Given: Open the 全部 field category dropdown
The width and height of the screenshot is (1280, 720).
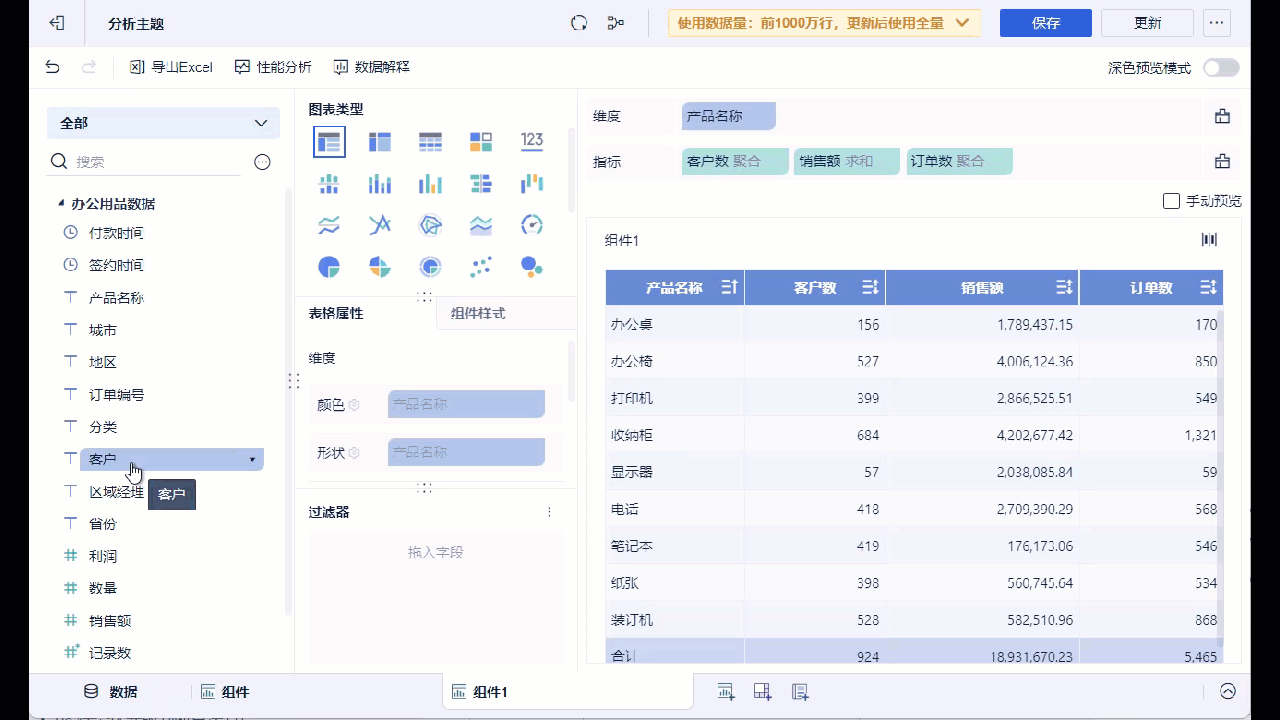Looking at the screenshot, I should pyautogui.click(x=163, y=123).
